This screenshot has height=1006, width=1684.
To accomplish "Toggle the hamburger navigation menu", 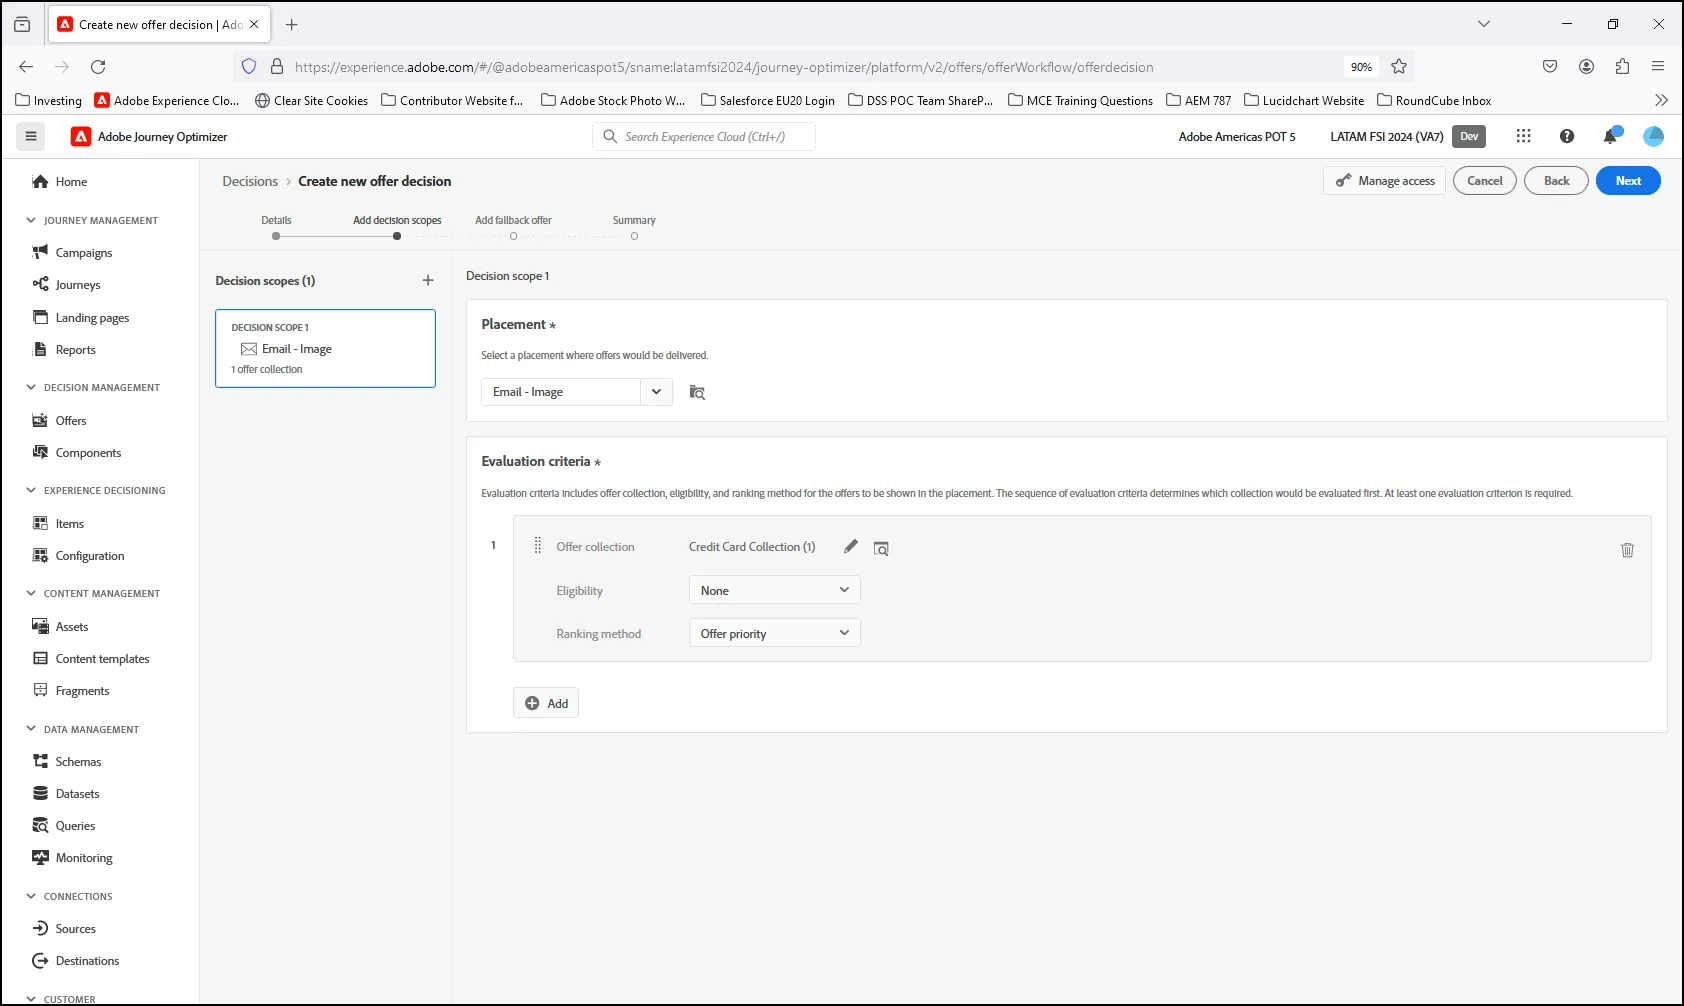I will click(x=31, y=136).
